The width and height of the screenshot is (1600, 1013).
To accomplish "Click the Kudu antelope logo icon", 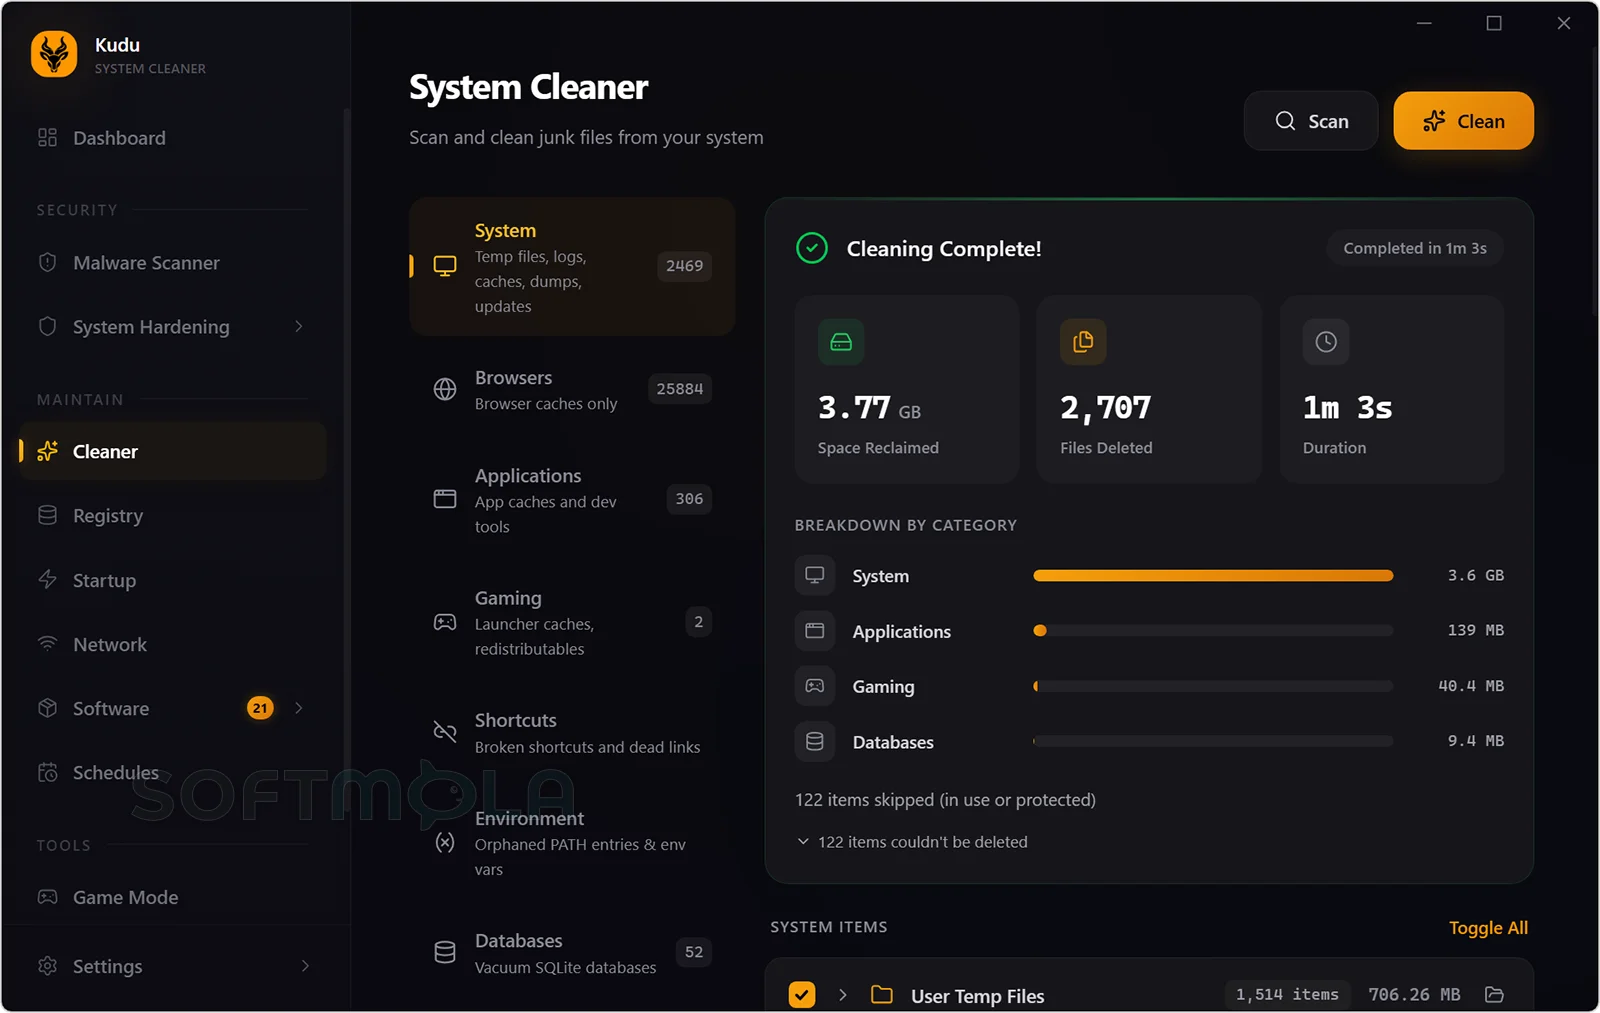I will [54, 54].
